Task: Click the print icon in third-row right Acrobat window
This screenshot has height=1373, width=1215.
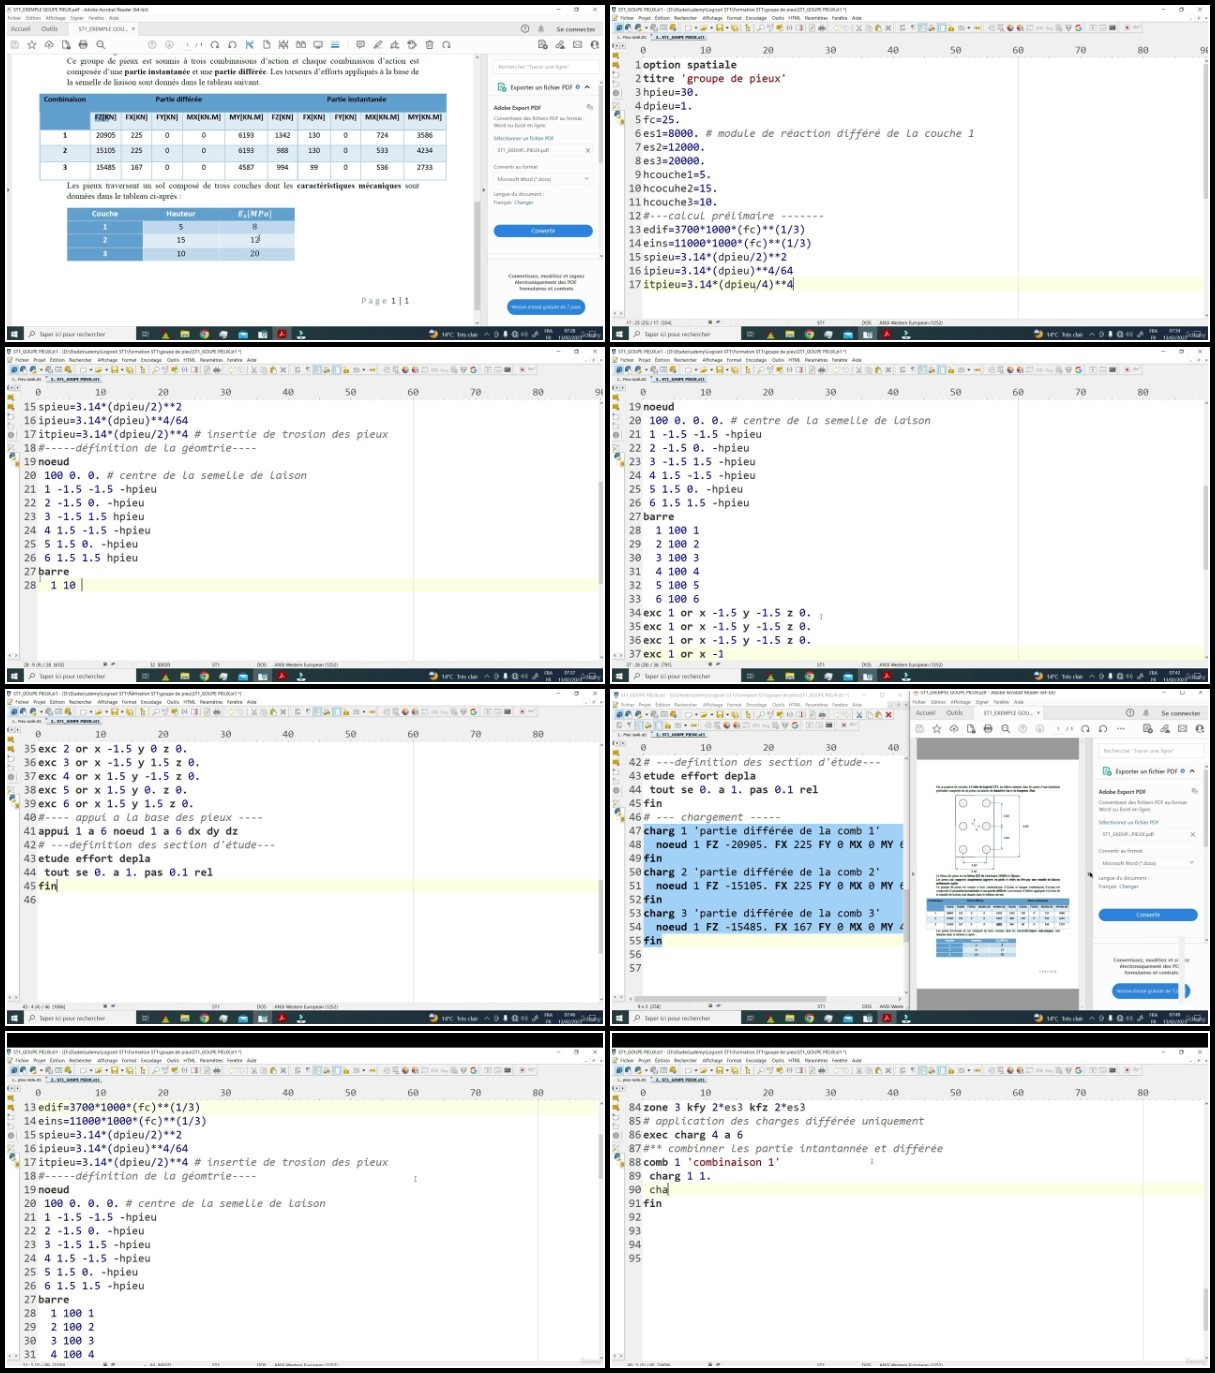Action: (x=988, y=729)
